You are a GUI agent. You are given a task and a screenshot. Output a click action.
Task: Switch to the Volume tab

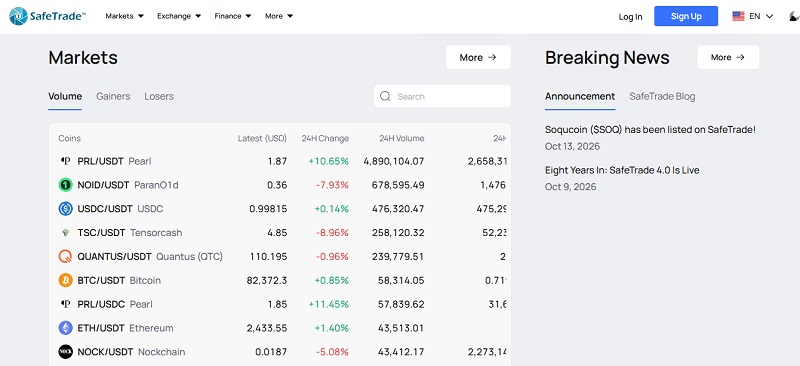tap(65, 96)
